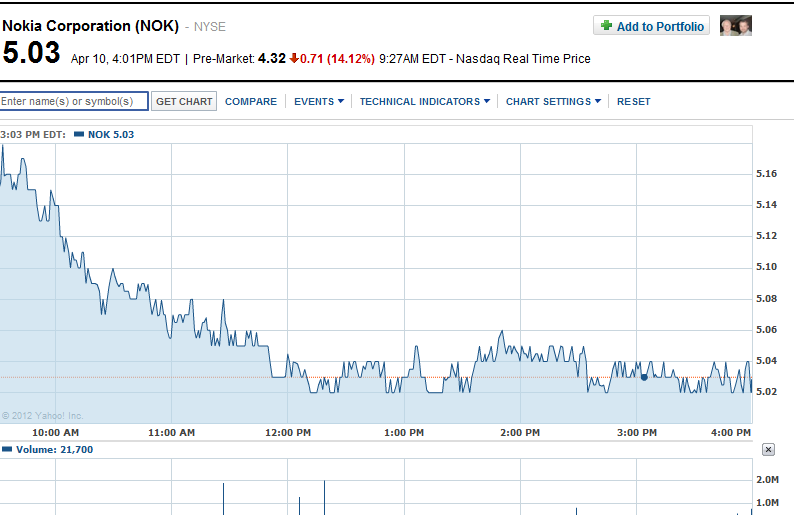
Task: Click the 5.02 price axis label
Action: (766, 391)
